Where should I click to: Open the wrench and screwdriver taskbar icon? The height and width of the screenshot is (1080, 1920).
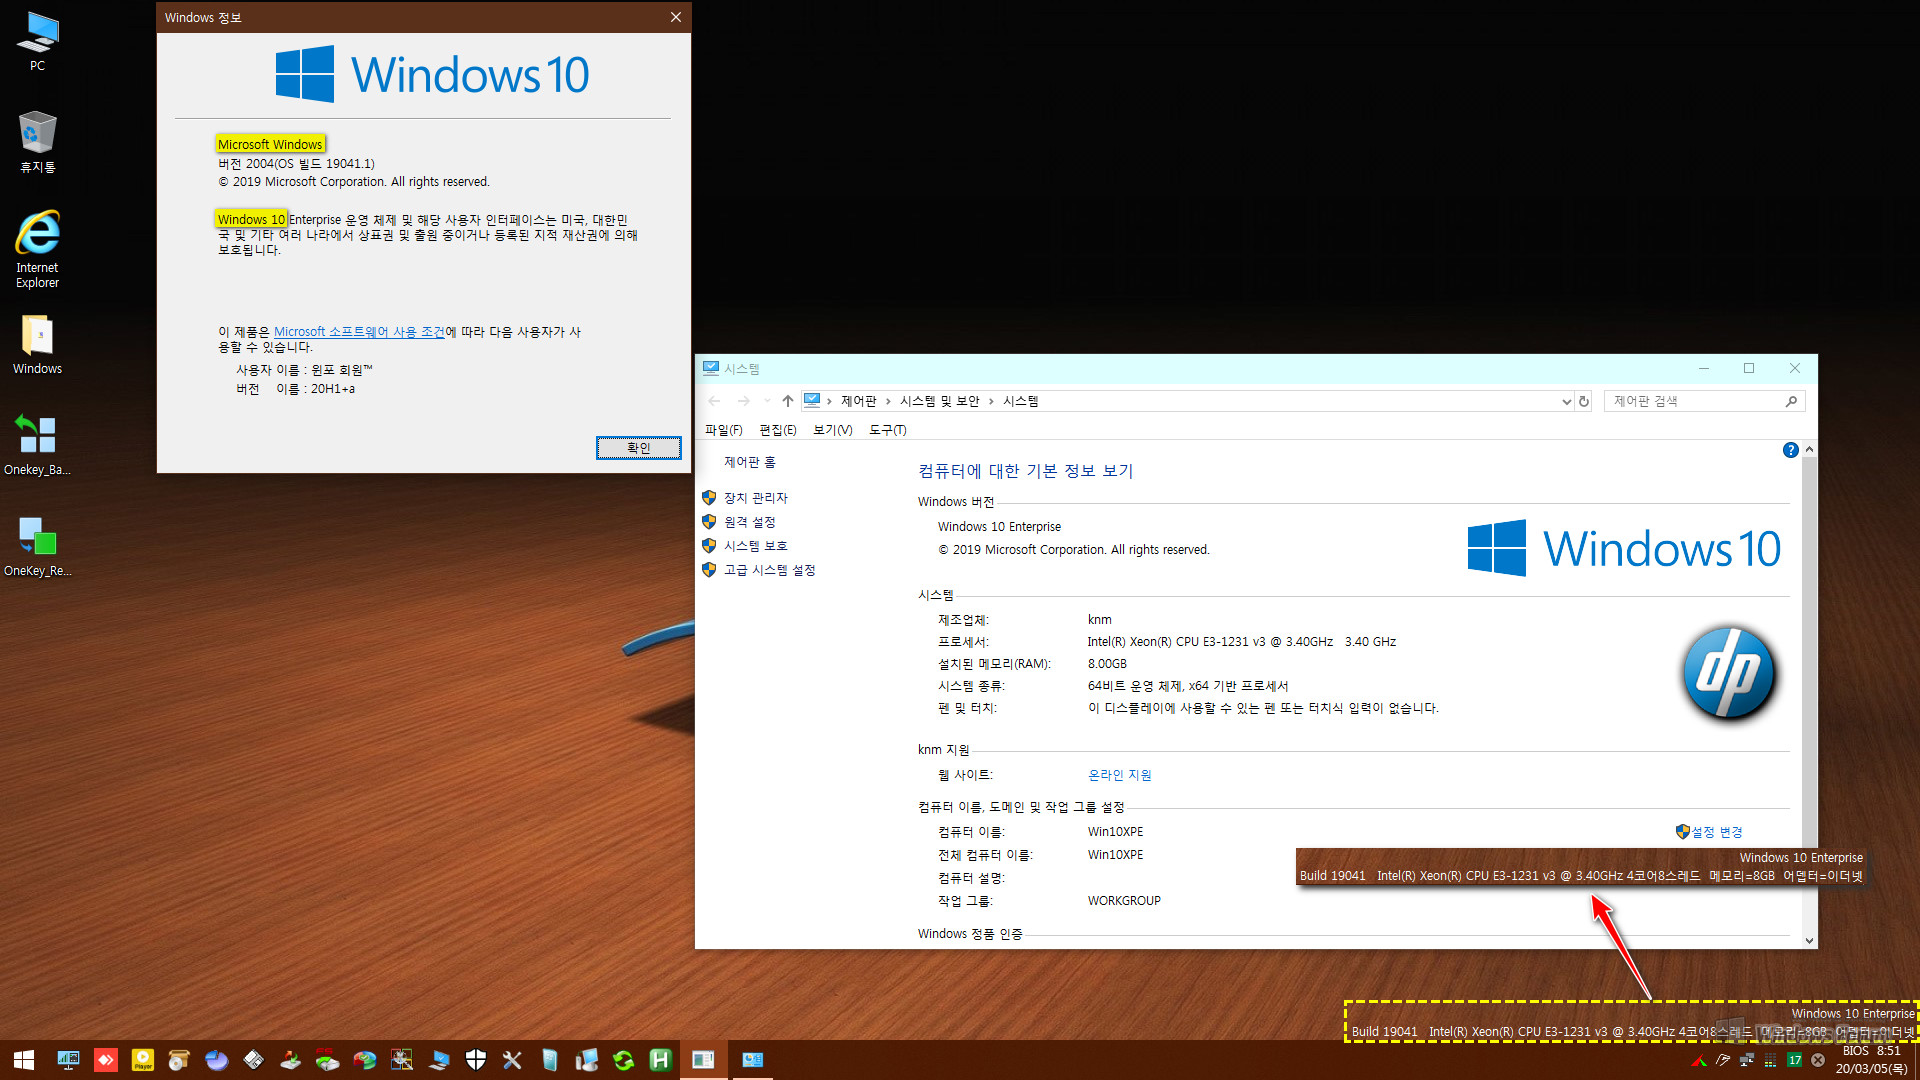[513, 1060]
